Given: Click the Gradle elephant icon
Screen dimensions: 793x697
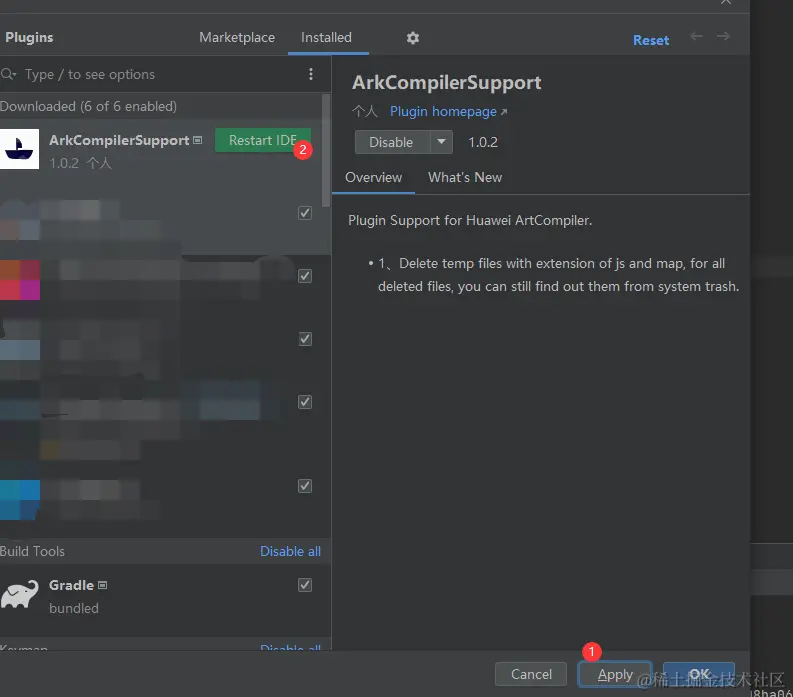Looking at the screenshot, I should pos(19,594).
